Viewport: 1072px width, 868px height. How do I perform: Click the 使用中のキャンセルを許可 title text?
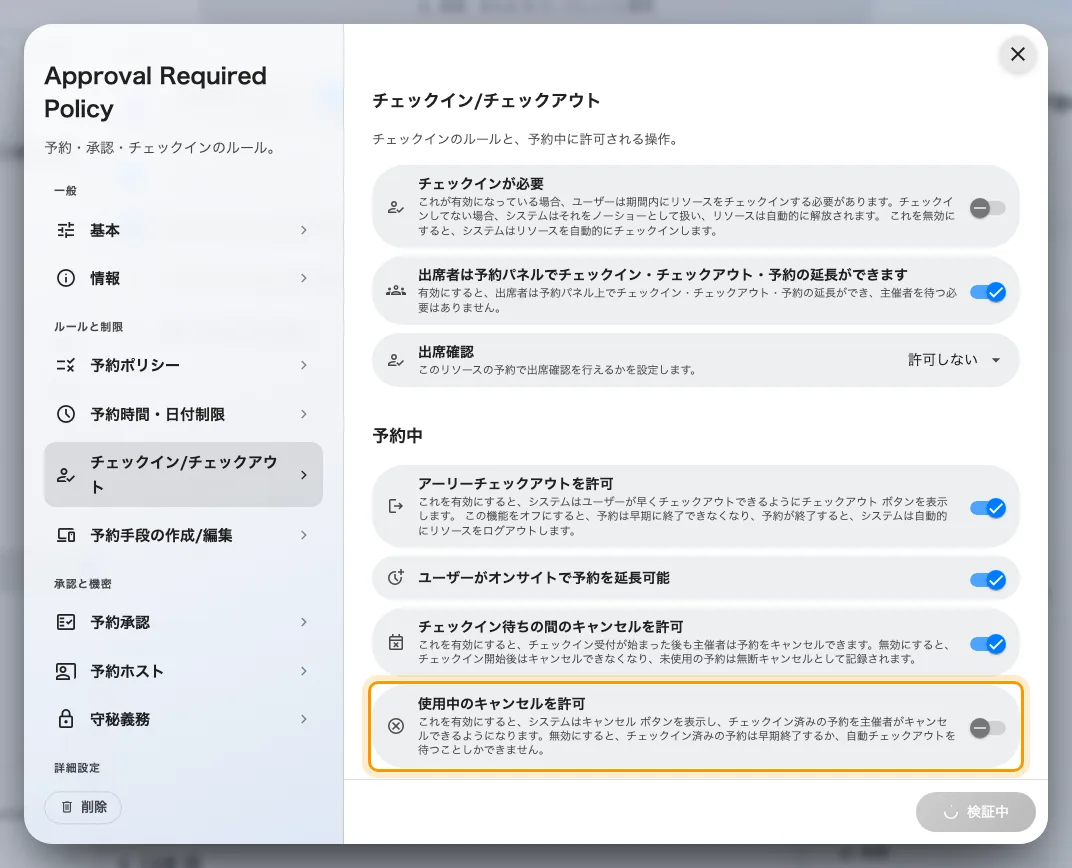click(502, 703)
